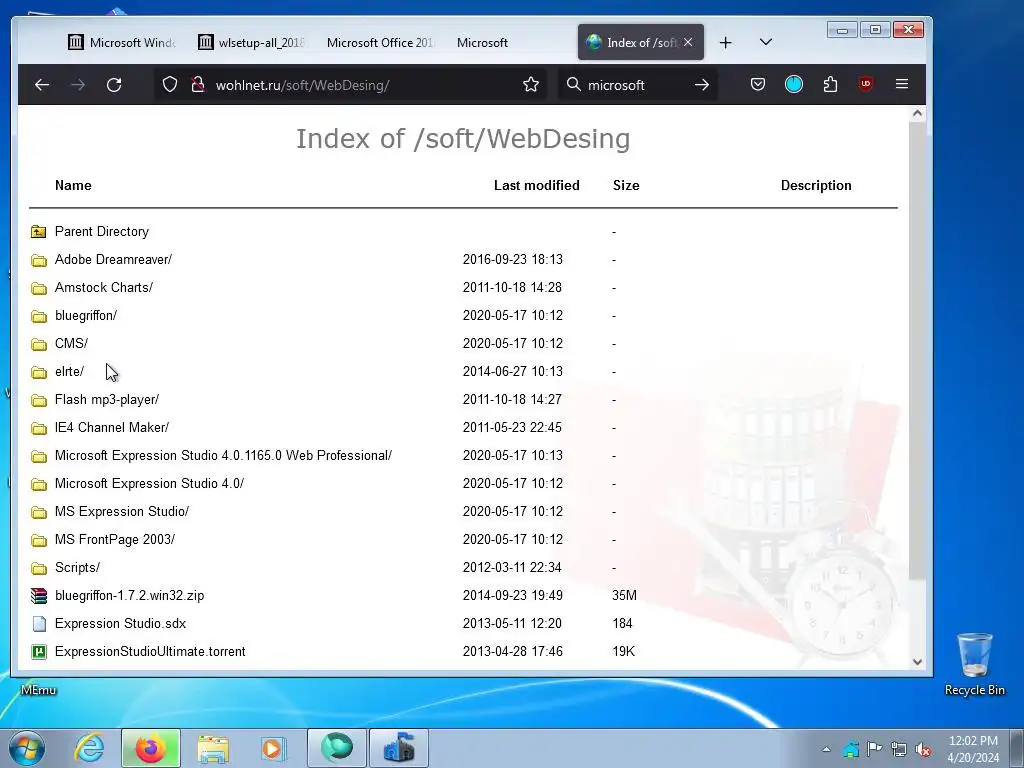Click folder icon beside Adobe Dreamreaver
Screen dimensions: 1024x768
pos(39,260)
